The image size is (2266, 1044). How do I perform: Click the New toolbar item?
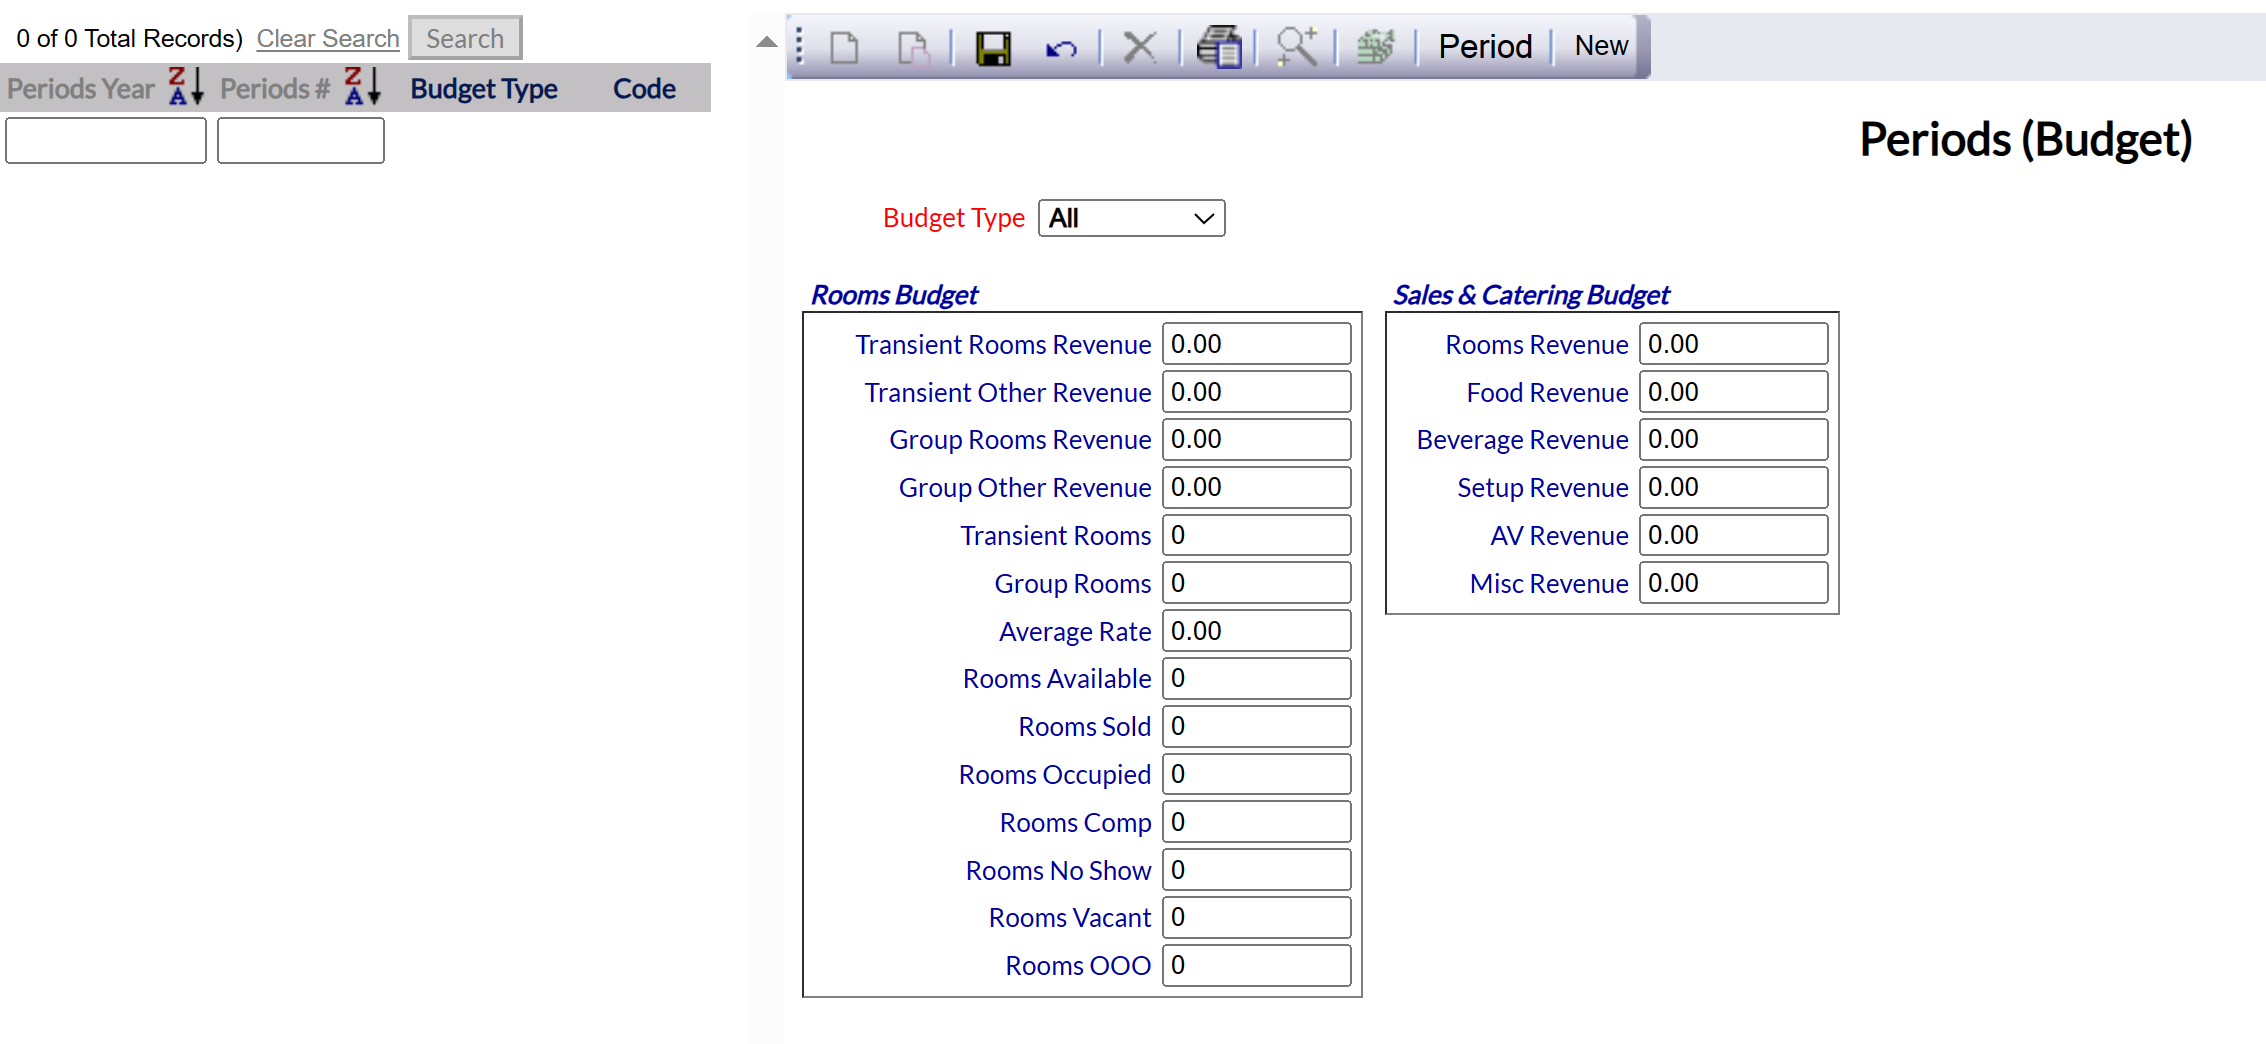tap(1600, 47)
